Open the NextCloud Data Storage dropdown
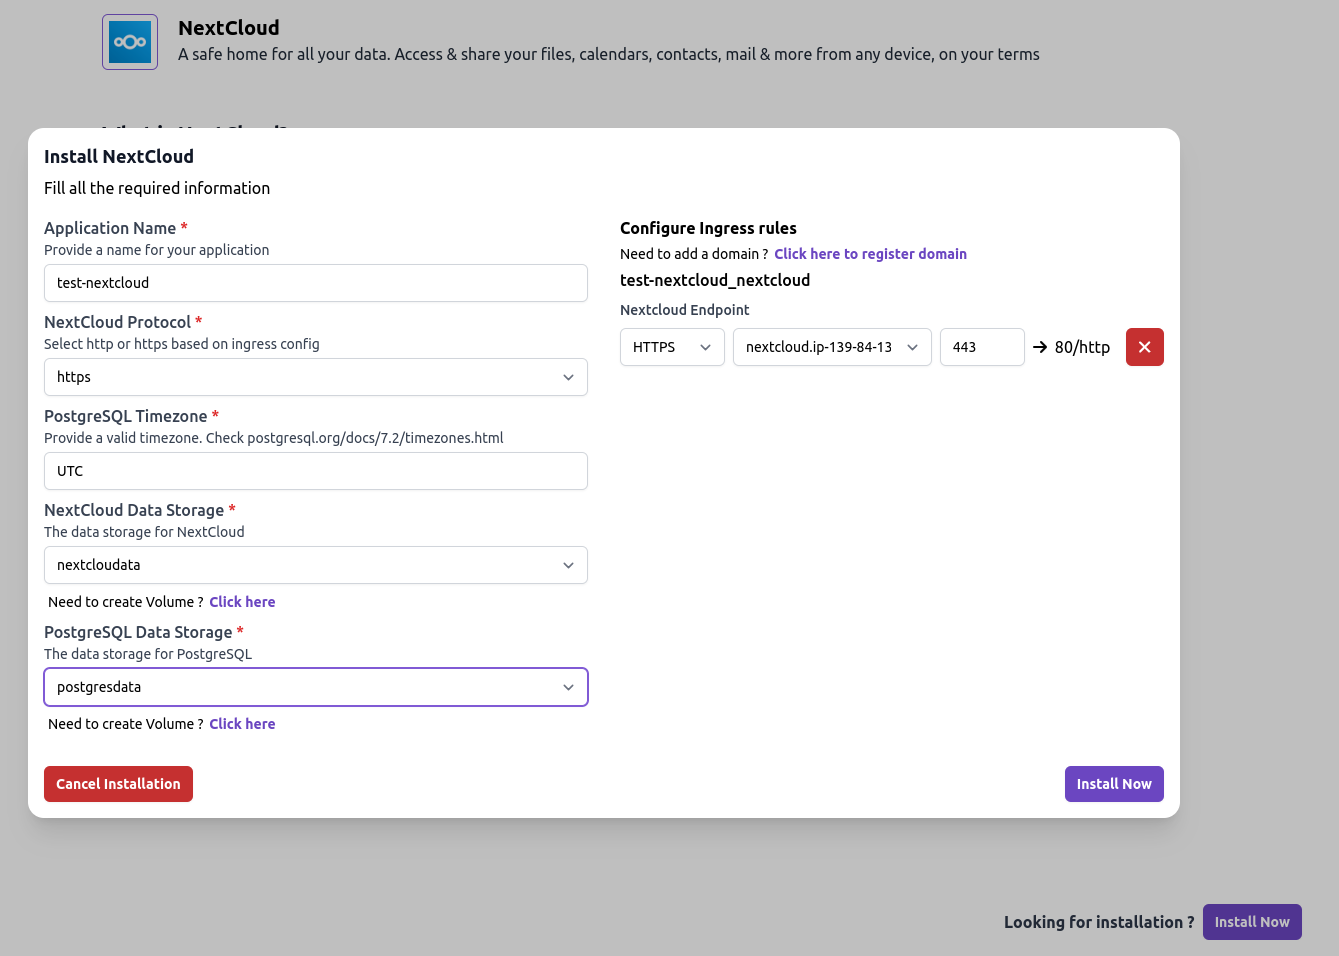This screenshot has height=956, width=1339. coord(316,565)
